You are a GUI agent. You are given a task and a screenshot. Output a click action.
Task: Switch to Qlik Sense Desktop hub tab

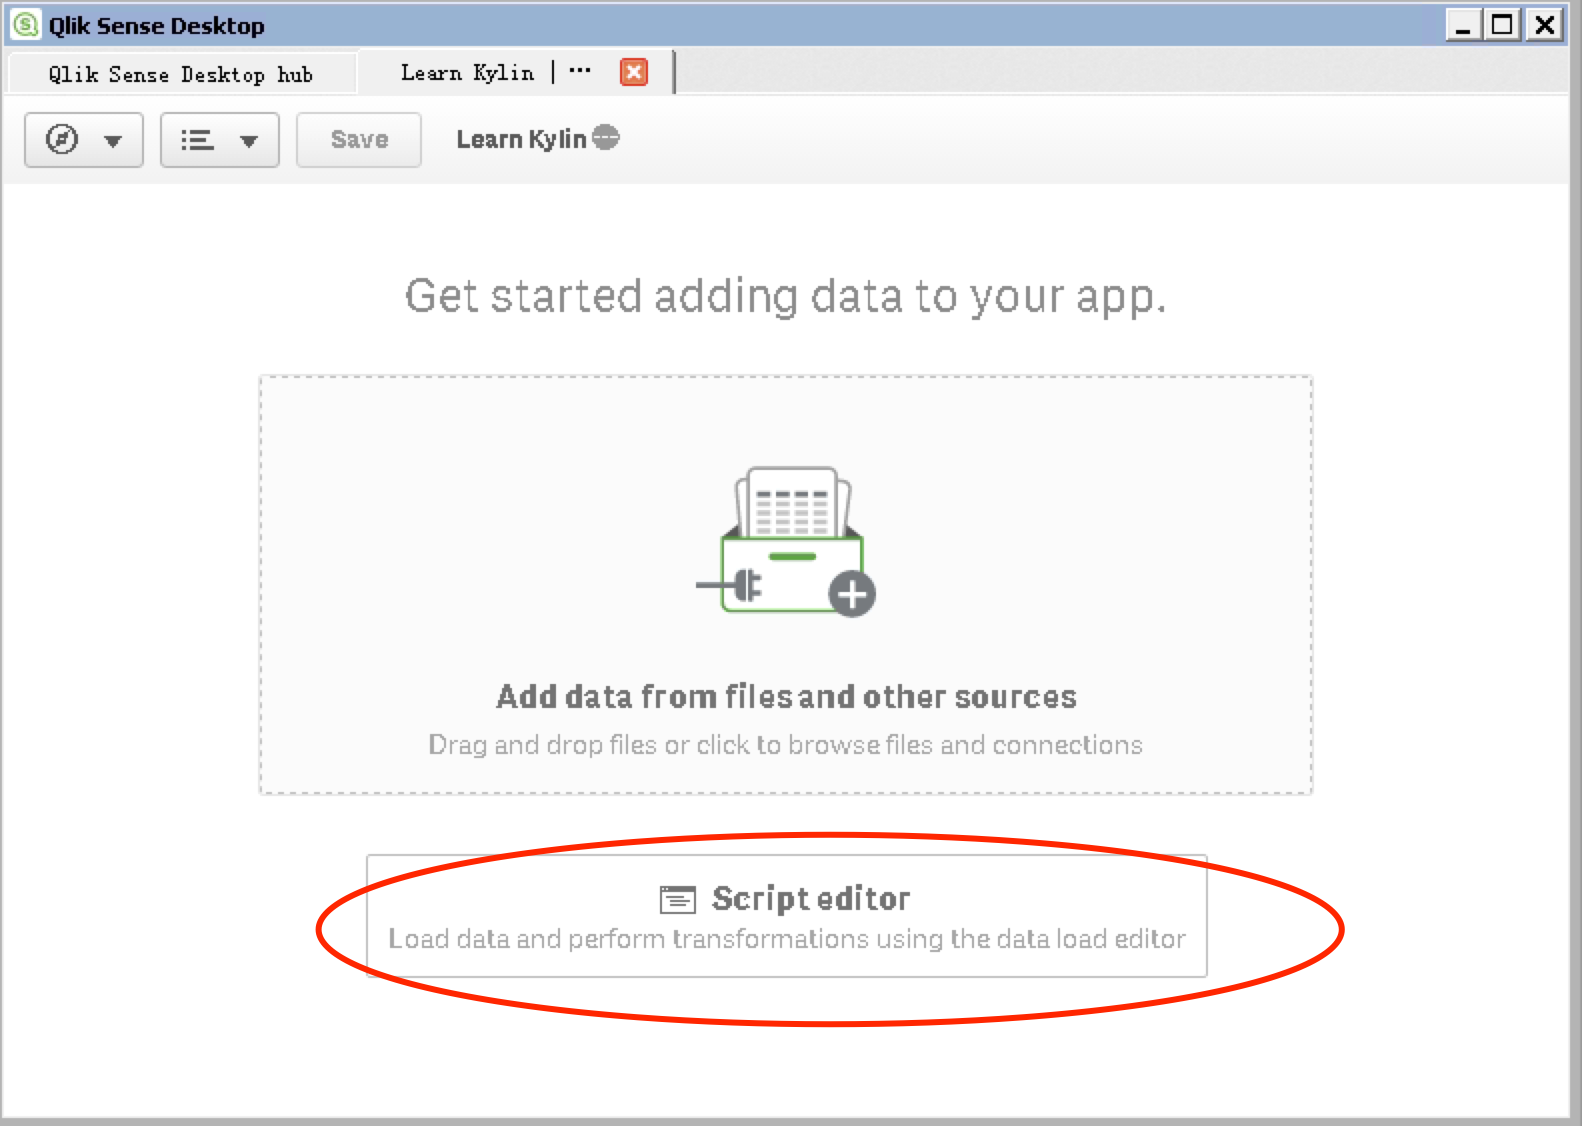pyautogui.click(x=181, y=74)
